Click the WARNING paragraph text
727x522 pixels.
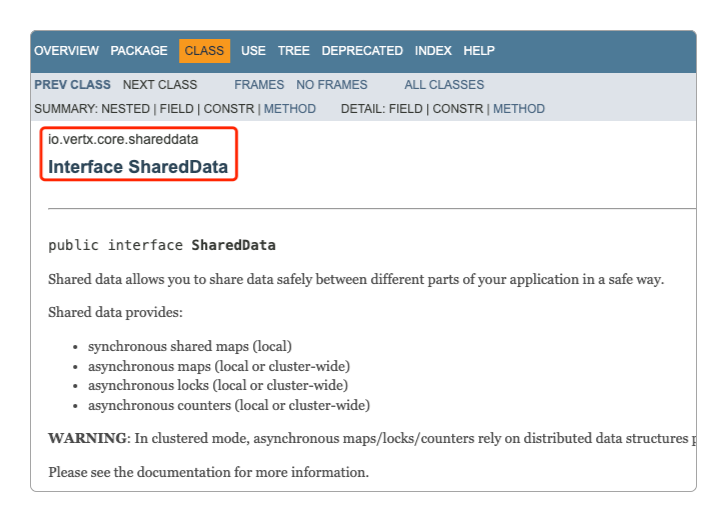[372, 438]
